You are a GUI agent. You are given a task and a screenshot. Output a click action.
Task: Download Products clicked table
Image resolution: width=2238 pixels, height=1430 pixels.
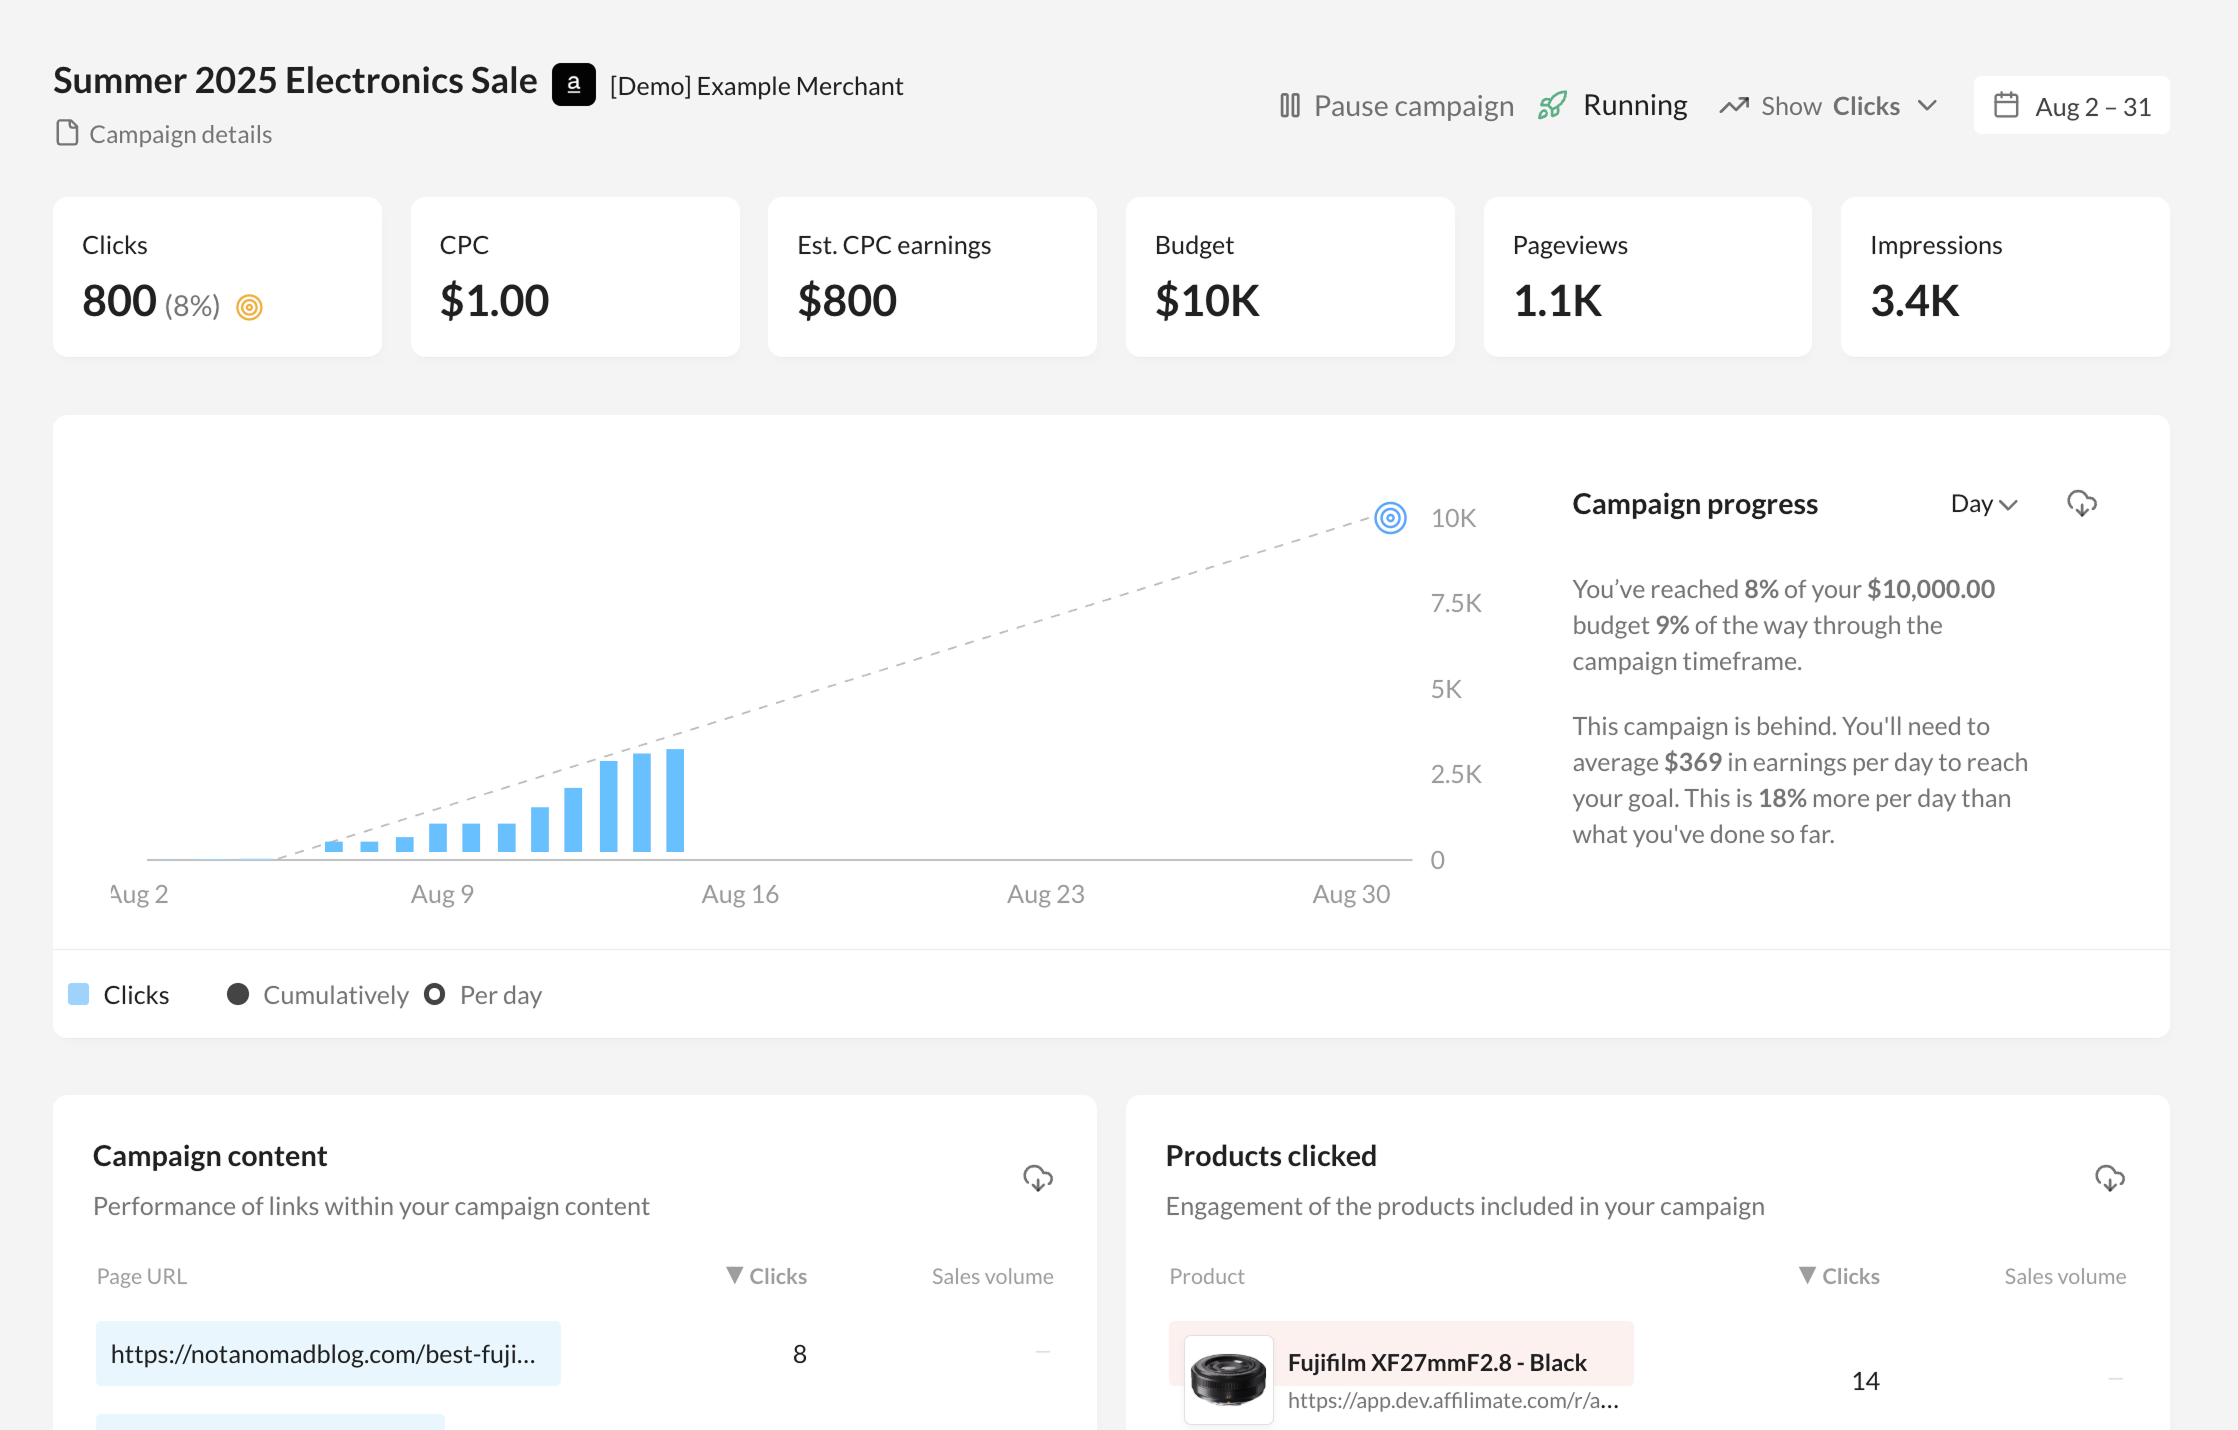(2110, 1178)
